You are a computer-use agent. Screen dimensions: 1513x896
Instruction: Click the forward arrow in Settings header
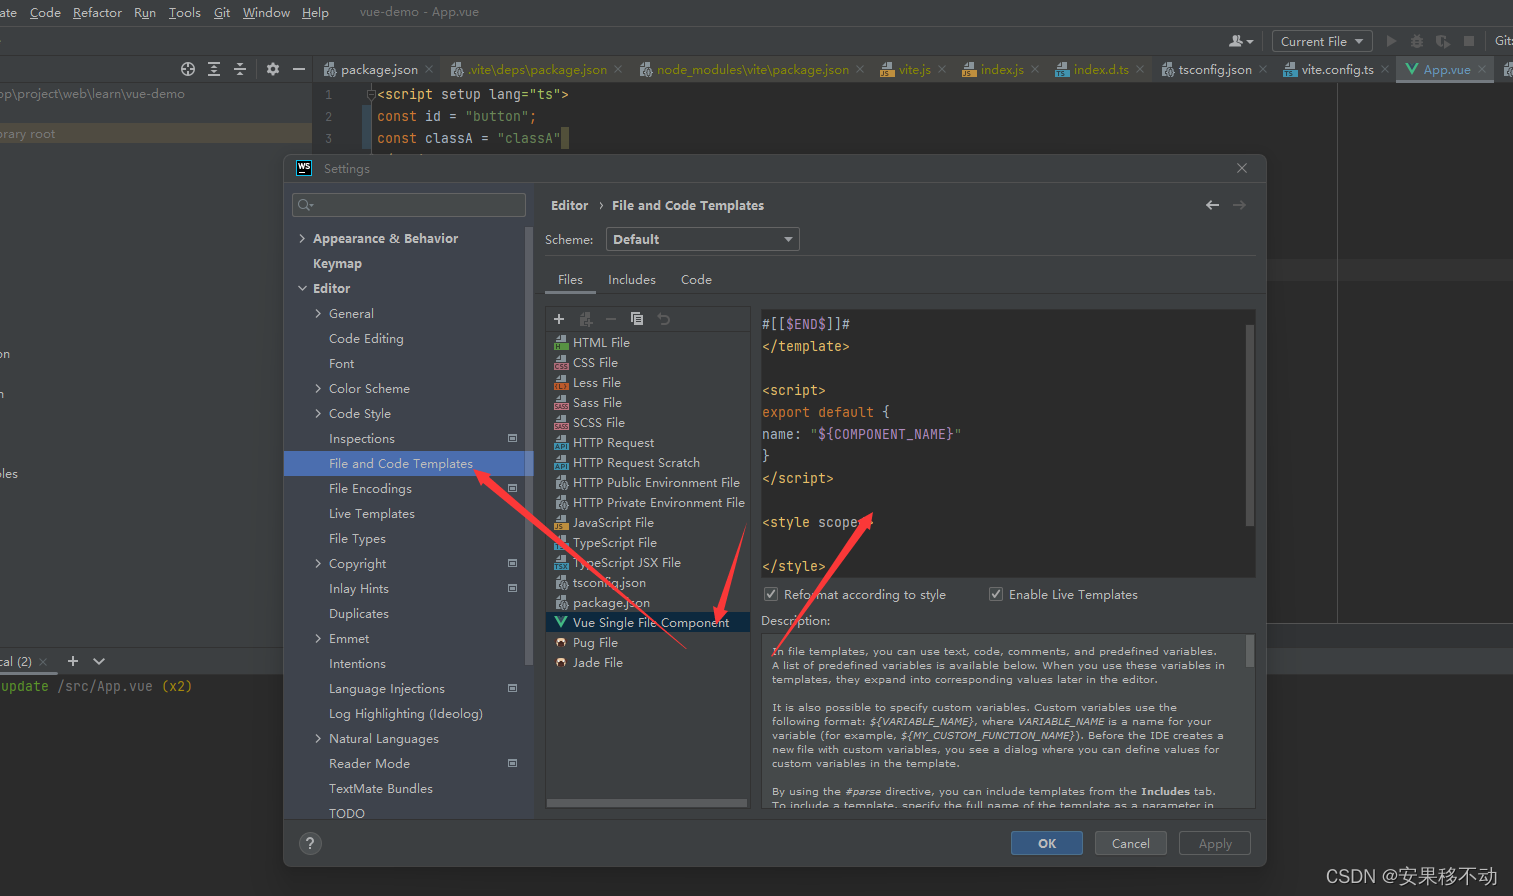(x=1240, y=205)
